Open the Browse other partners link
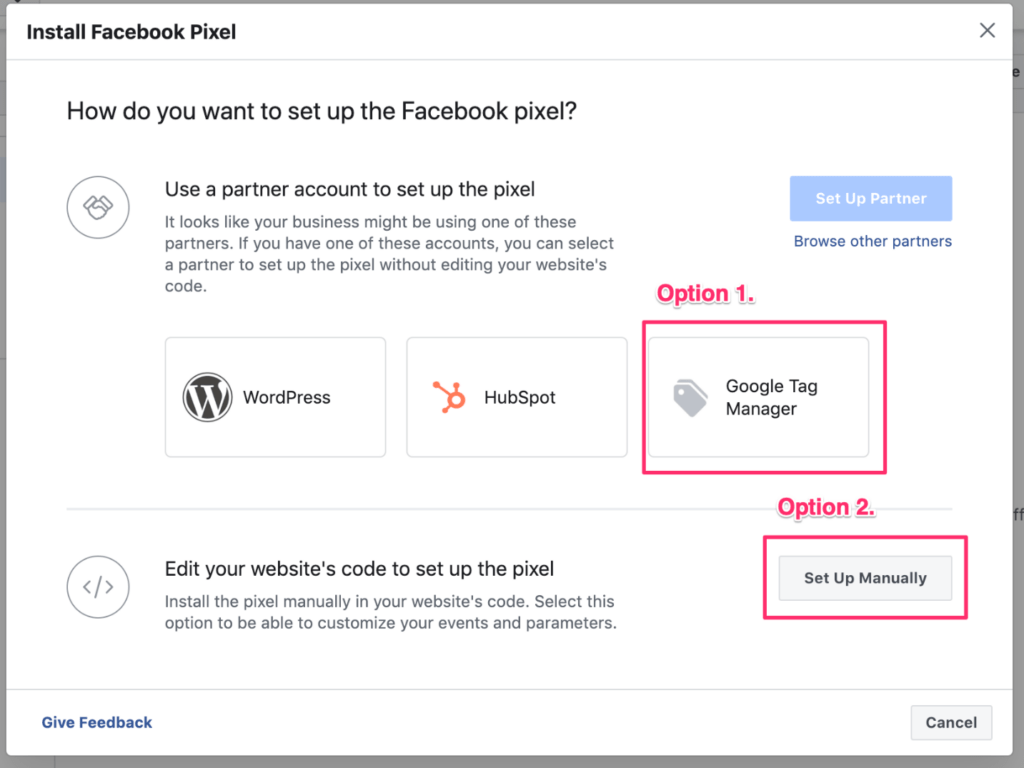1024x768 pixels. pos(872,241)
